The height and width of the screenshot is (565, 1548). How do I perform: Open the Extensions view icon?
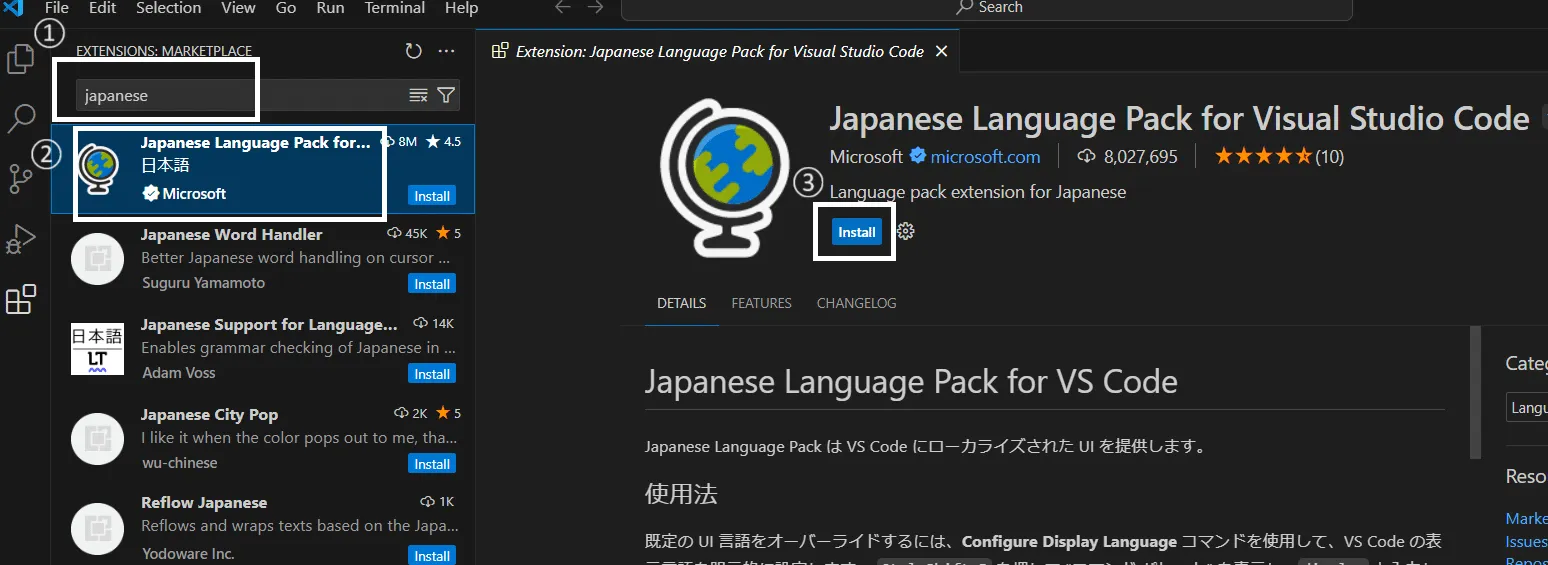click(21, 299)
